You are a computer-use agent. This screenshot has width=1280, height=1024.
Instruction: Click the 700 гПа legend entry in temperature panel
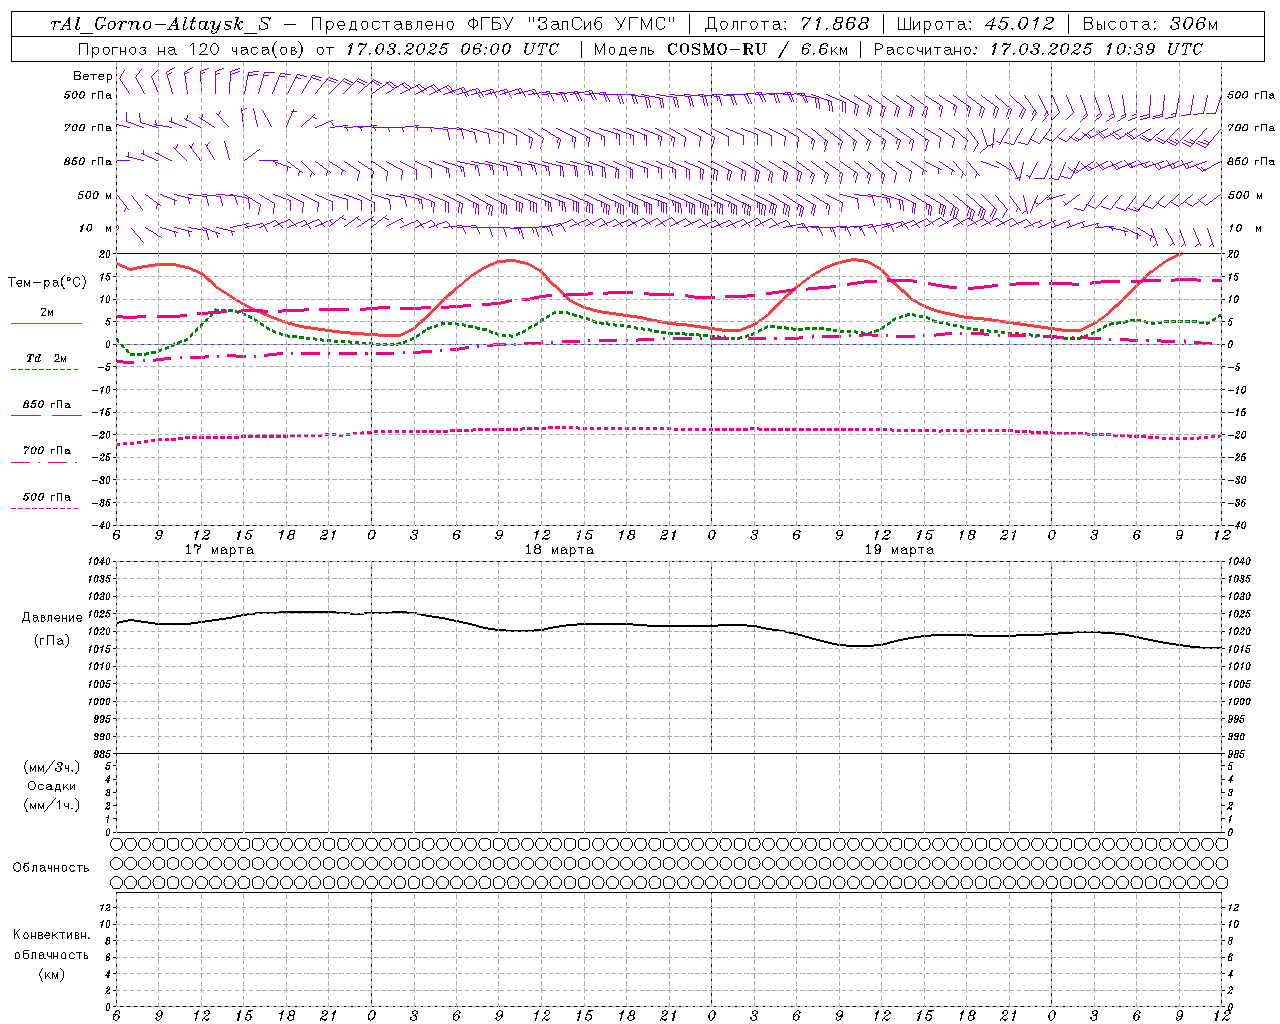[47, 451]
